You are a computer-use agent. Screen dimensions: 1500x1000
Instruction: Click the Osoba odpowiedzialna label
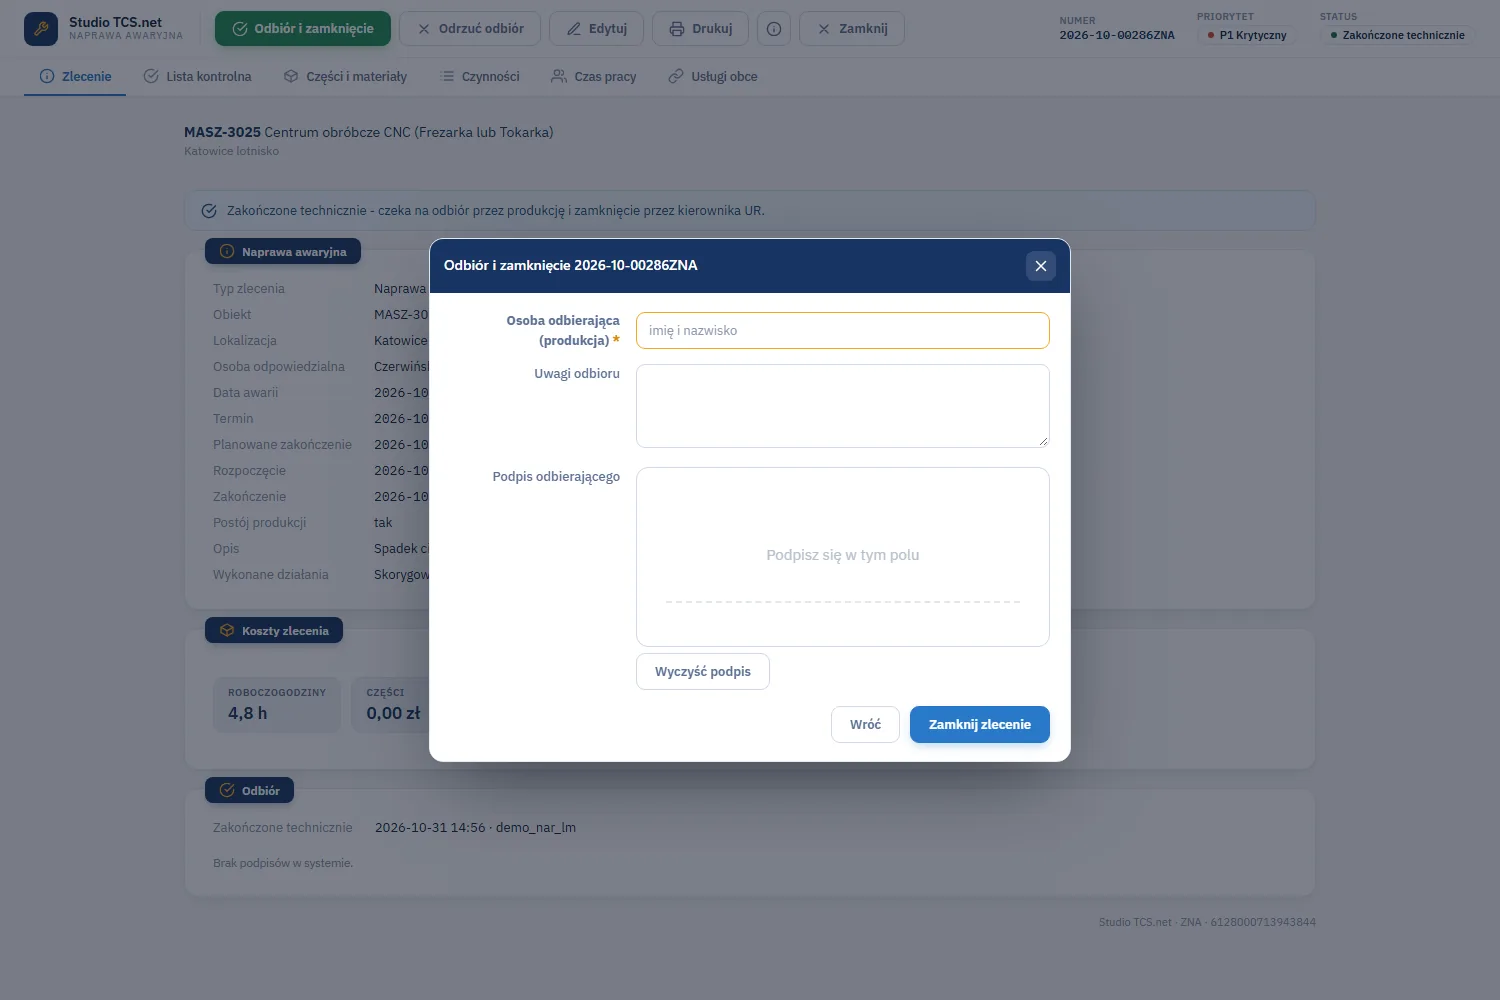[279, 367]
